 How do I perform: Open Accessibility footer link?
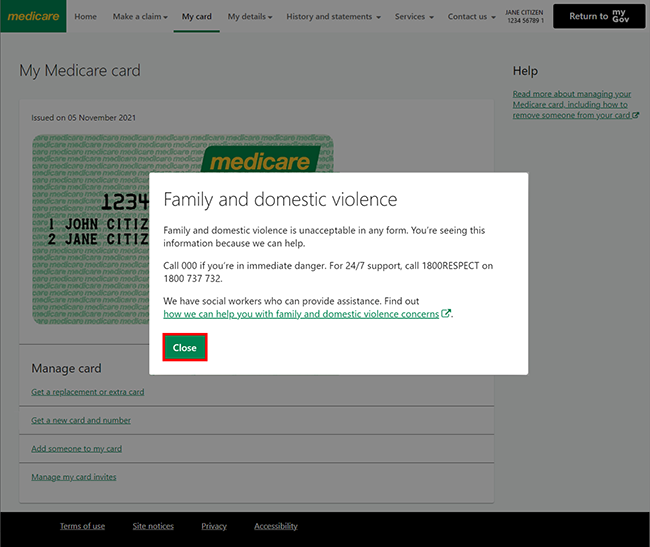tap(276, 526)
